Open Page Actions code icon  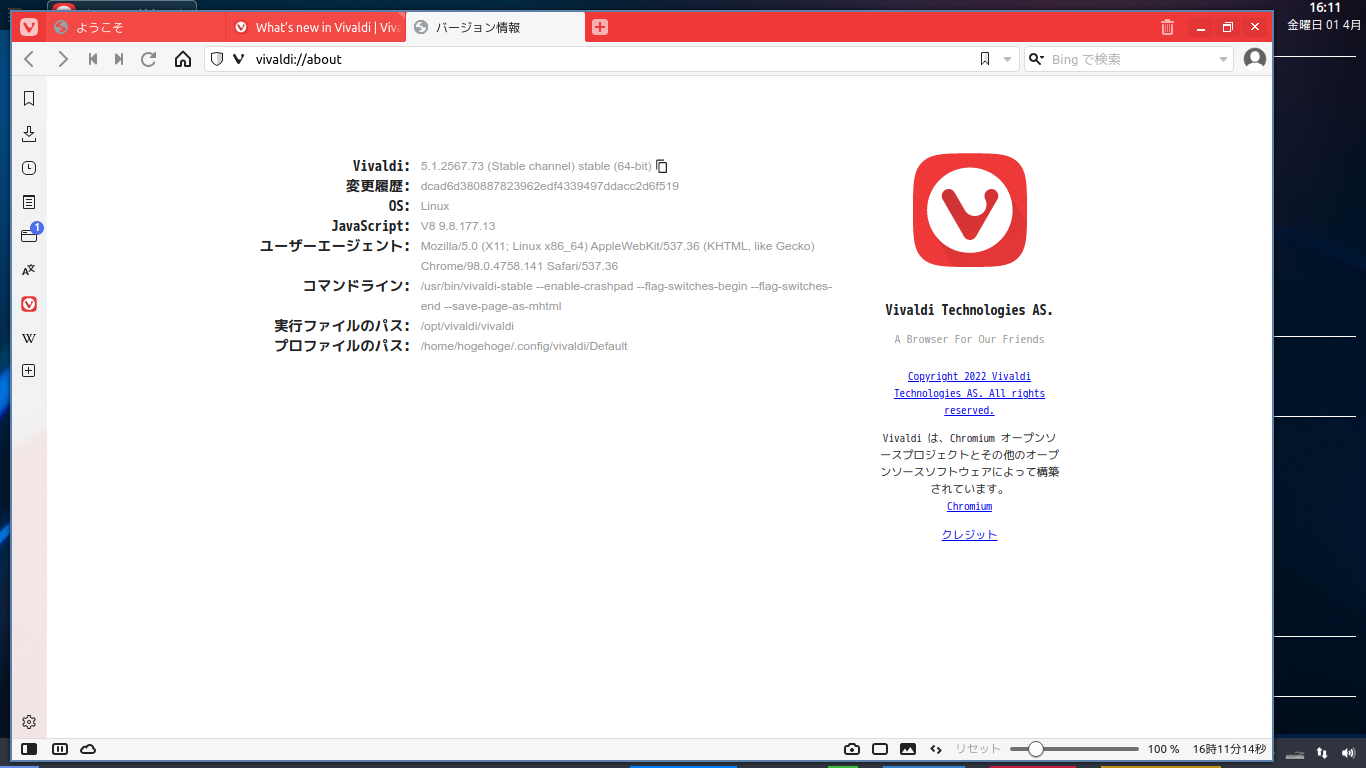click(x=936, y=749)
